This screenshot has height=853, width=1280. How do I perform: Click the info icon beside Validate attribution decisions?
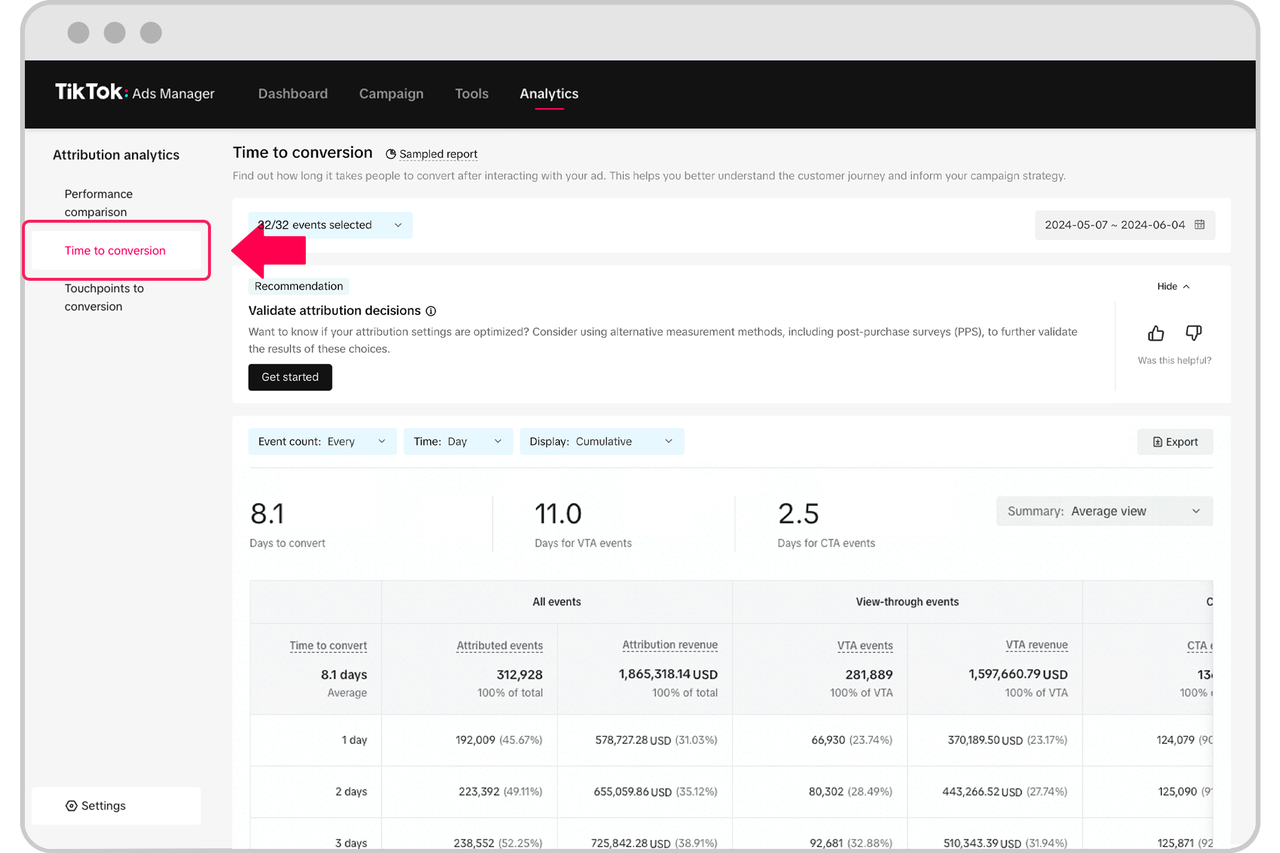tap(431, 311)
